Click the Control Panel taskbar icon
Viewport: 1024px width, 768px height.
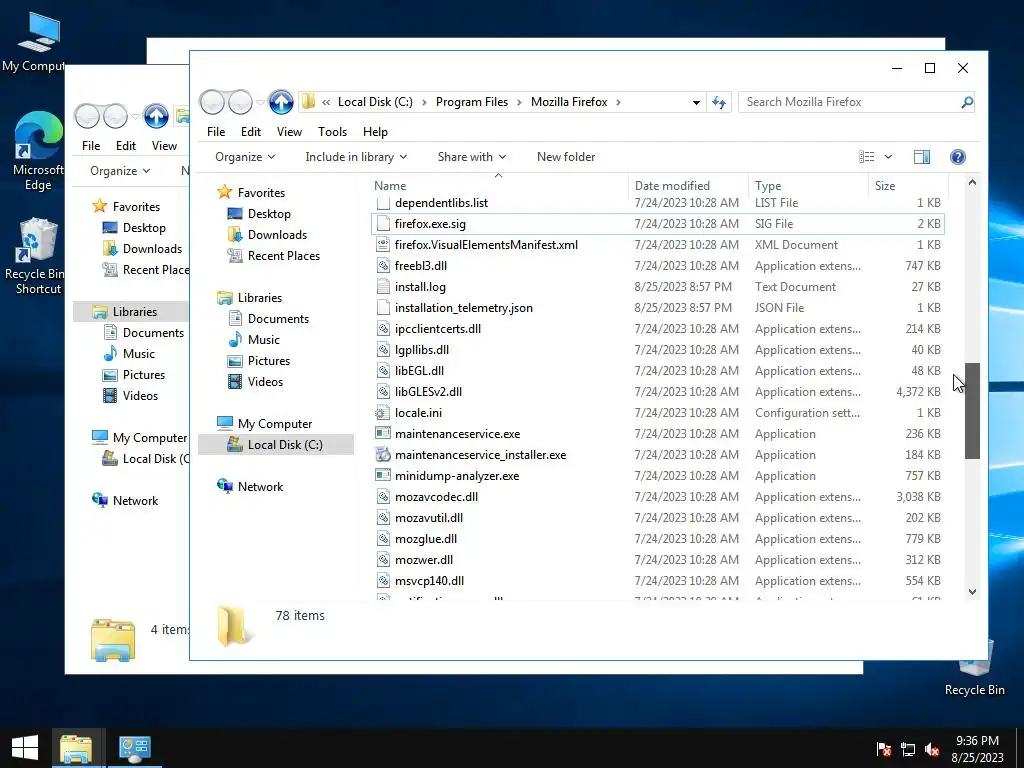coord(135,748)
